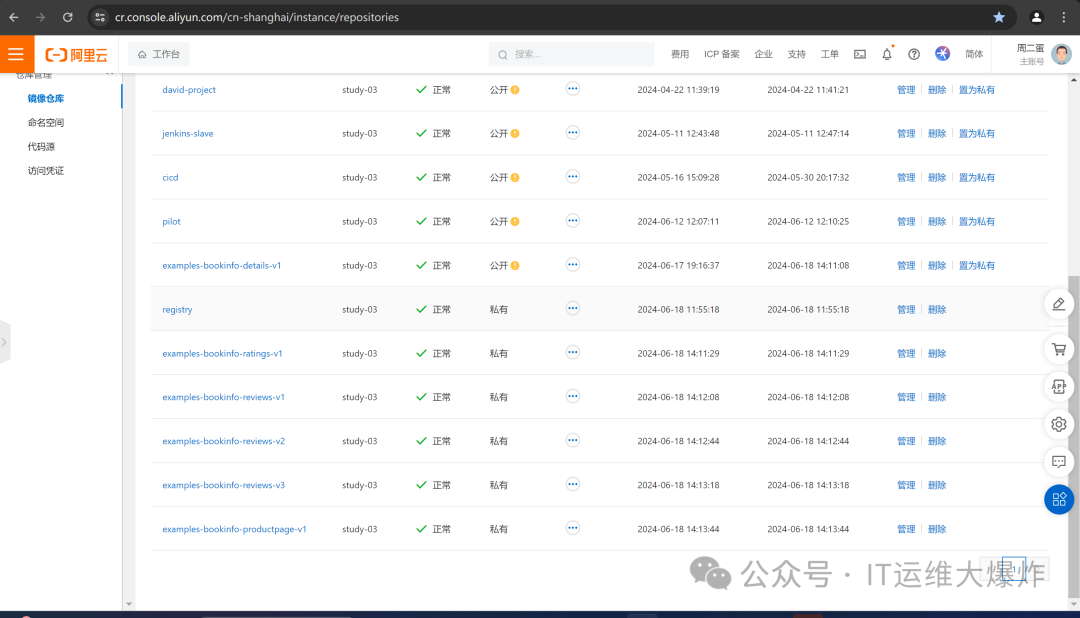1080x618 pixels.
Task: Open the 工单 menu
Action: coord(829,54)
